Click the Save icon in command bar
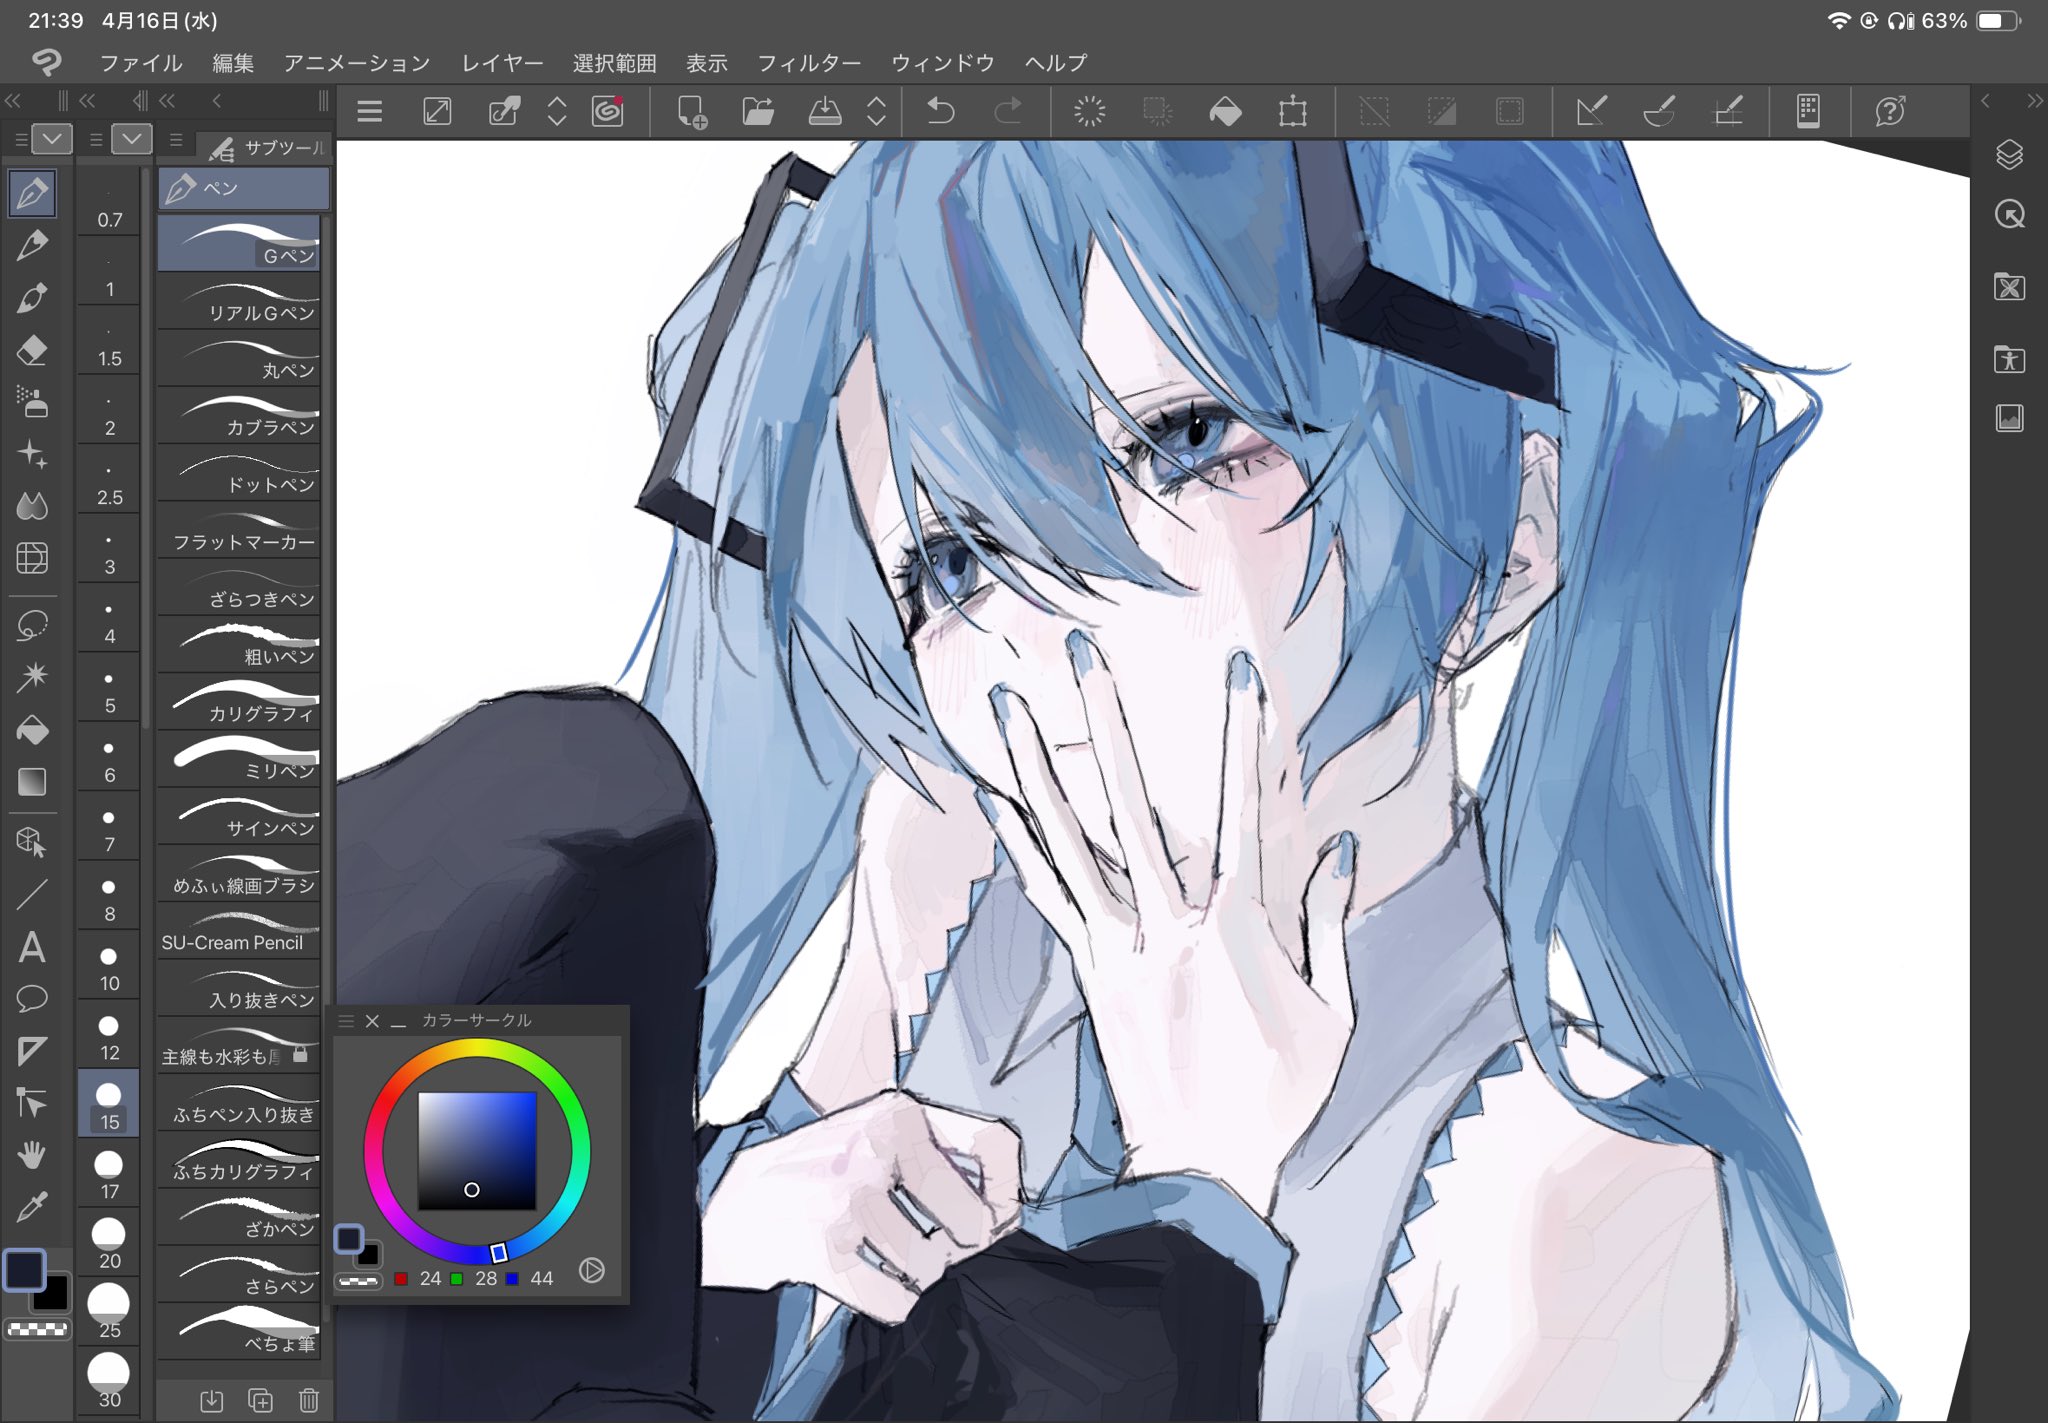 824,110
